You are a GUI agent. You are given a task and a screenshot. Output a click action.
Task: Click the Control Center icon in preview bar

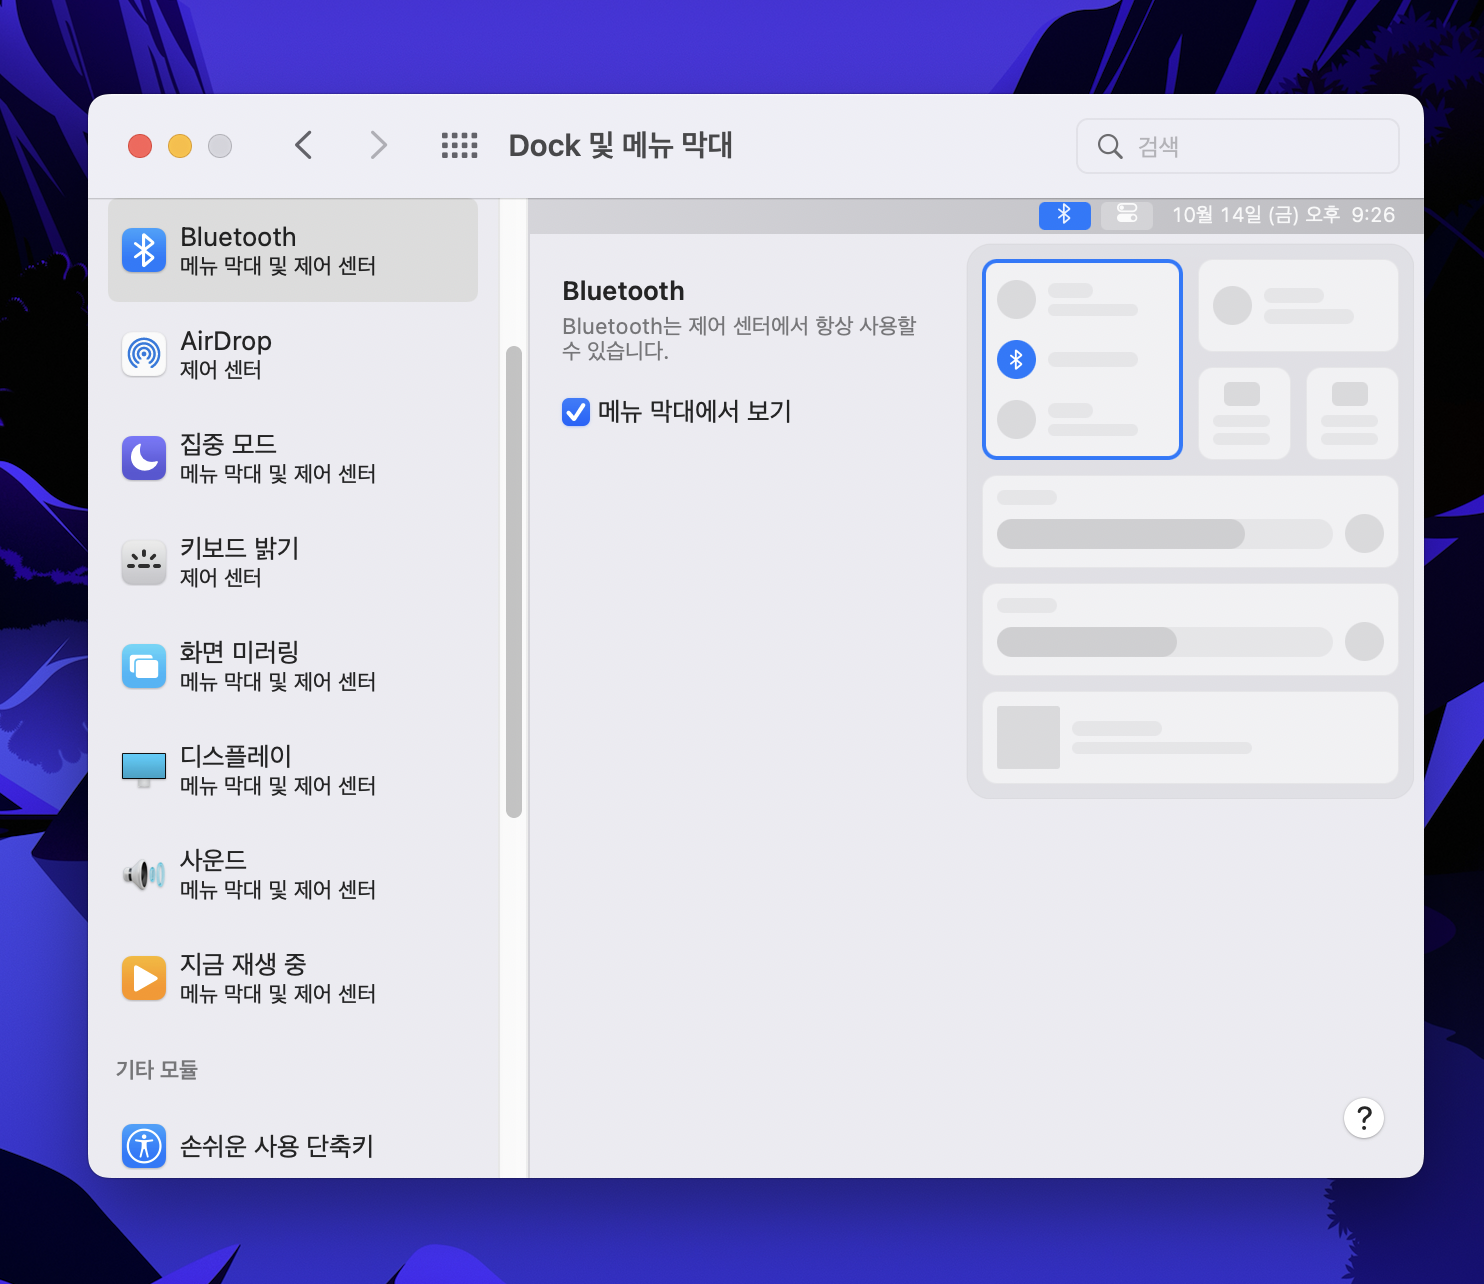point(1127,215)
